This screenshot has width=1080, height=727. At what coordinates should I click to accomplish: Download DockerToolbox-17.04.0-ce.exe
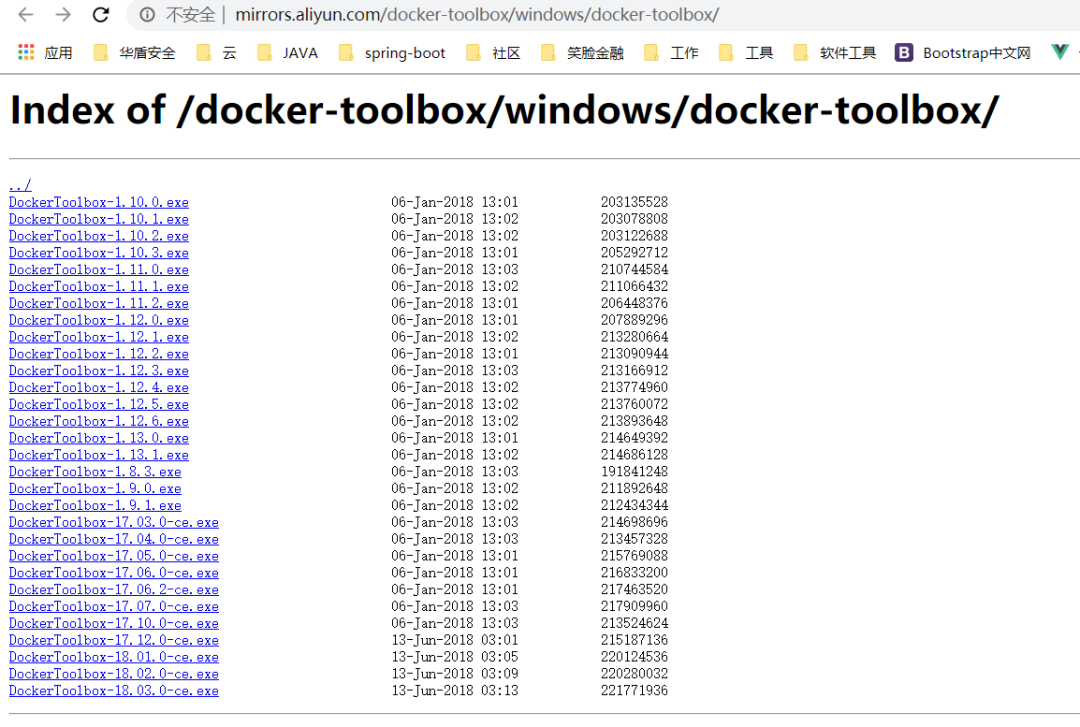(x=114, y=539)
